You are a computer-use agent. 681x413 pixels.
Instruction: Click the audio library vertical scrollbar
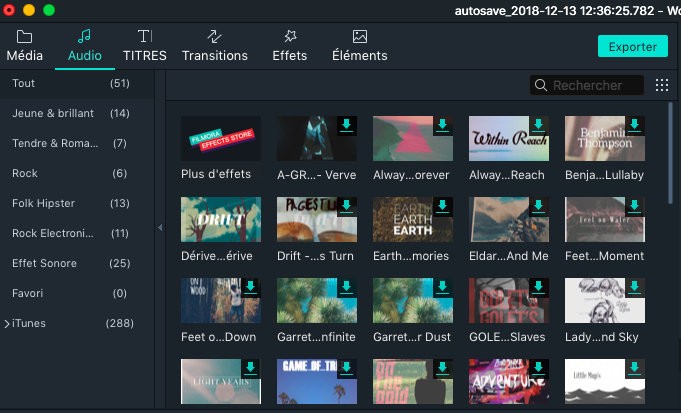[670, 152]
